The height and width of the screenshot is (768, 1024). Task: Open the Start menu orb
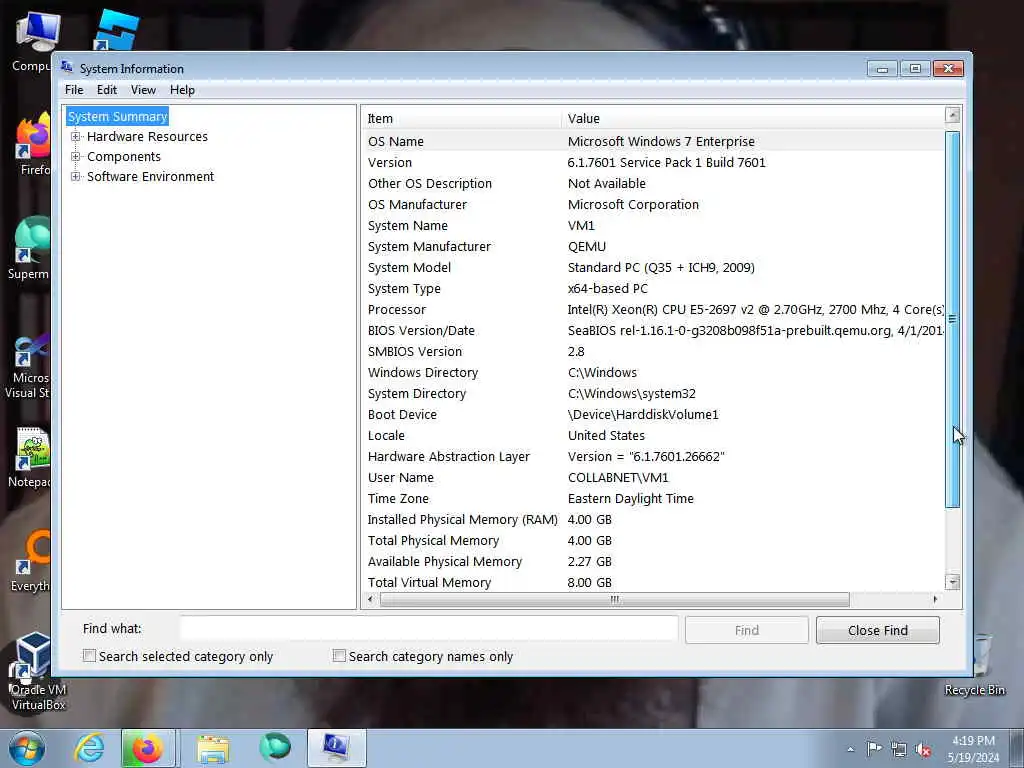pos(27,748)
